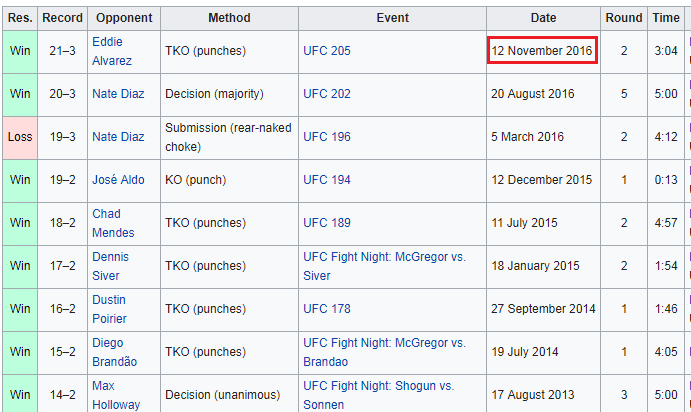
Task: Open the UFC 194 event link
Action: [327, 180]
